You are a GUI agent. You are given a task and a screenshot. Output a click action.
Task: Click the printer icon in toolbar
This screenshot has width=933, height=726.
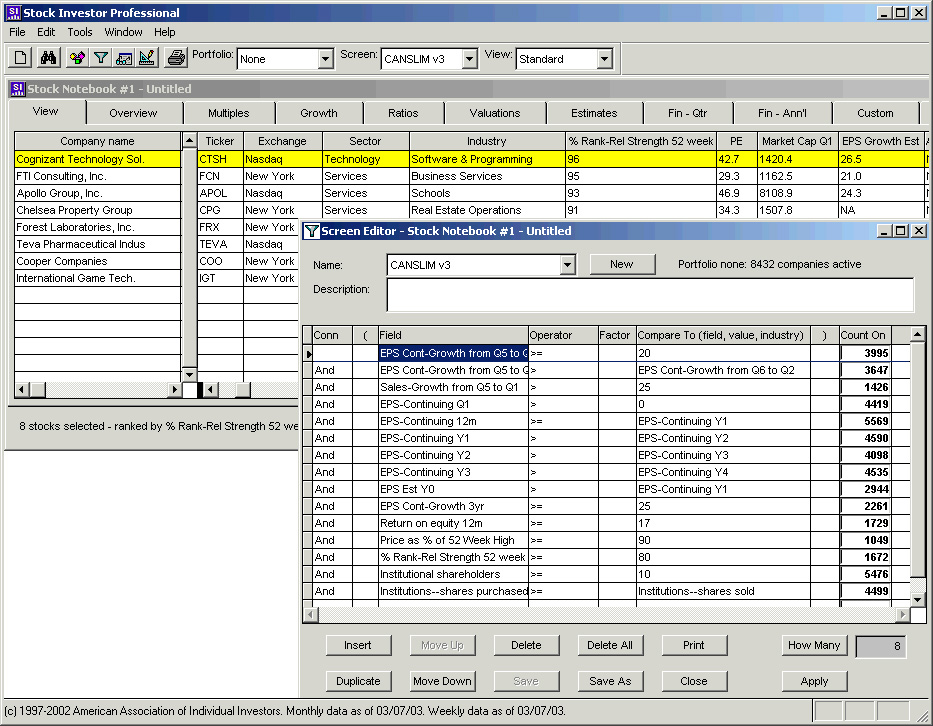coord(176,58)
